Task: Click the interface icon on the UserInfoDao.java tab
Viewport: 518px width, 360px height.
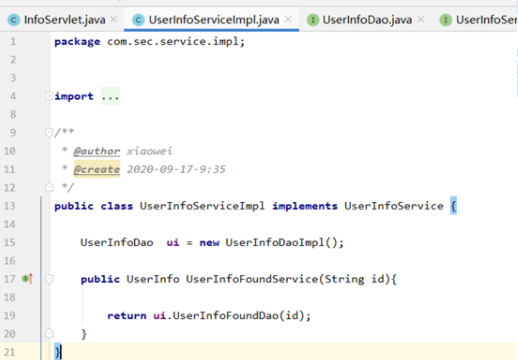Action: [x=313, y=20]
